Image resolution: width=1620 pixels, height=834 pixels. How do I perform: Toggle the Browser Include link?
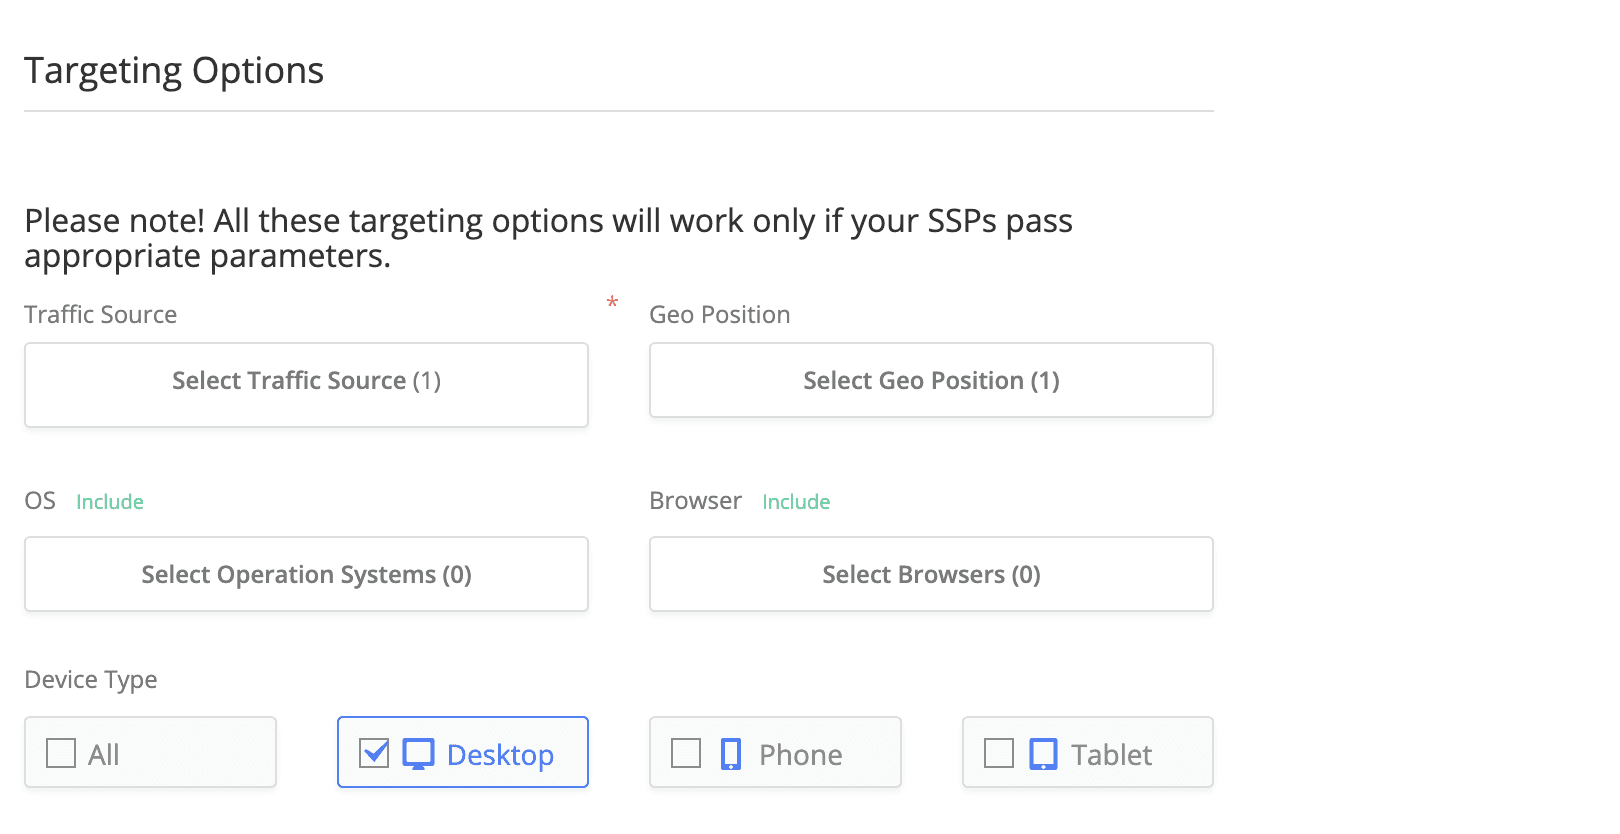tap(796, 502)
